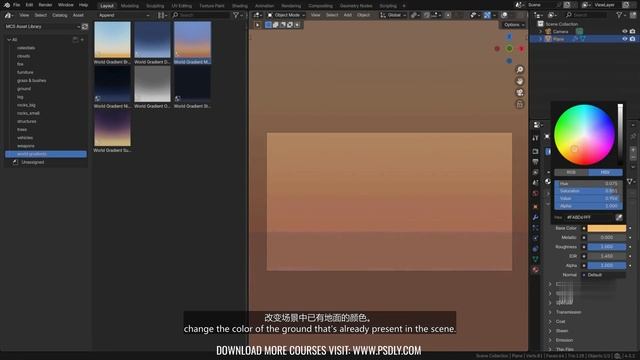
Task: Expand the Camera outliner item
Action: 540,31
